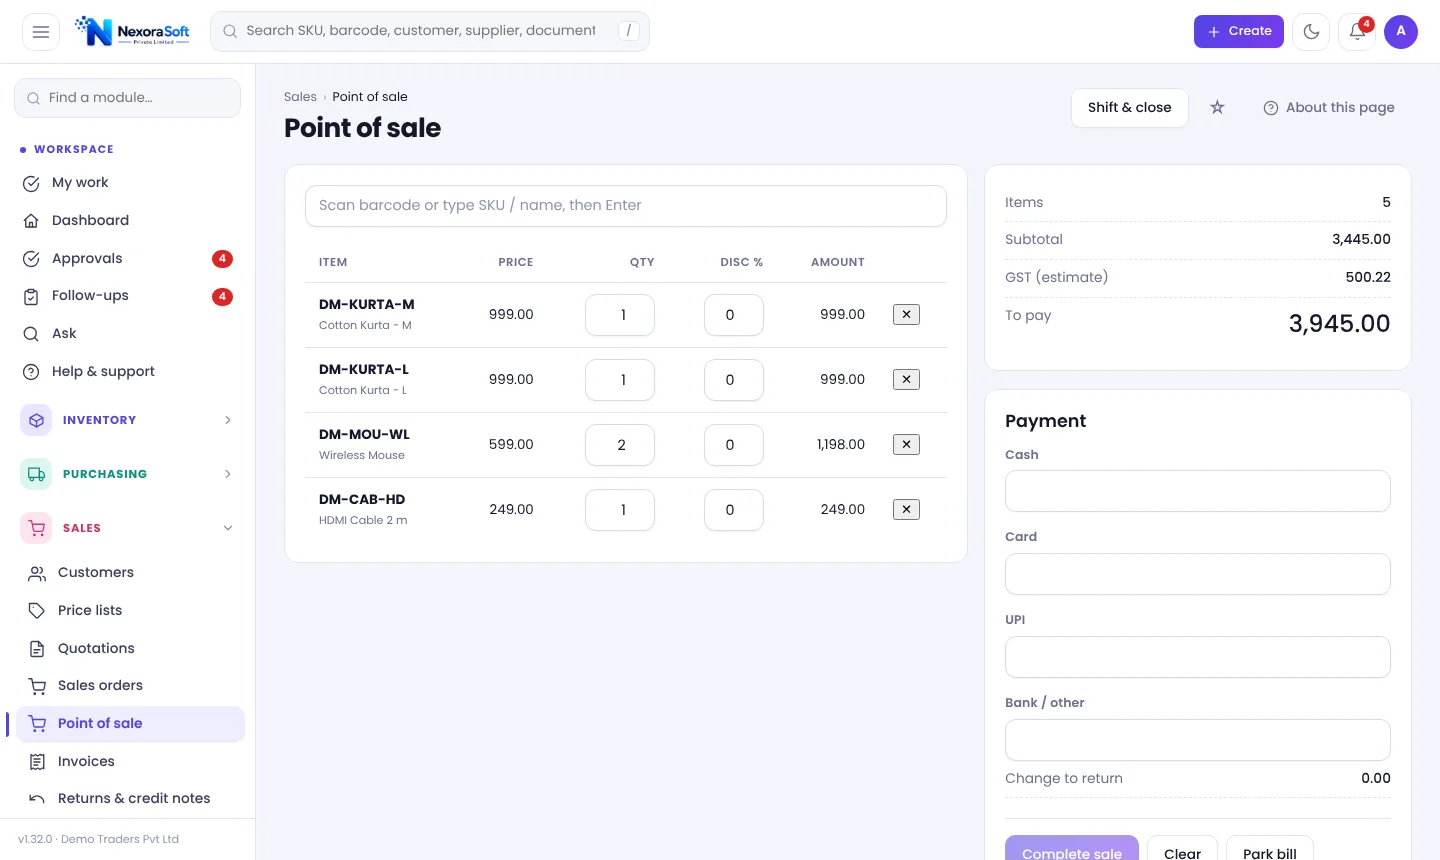
Task: Click the Cash payment field
Action: click(1198, 491)
